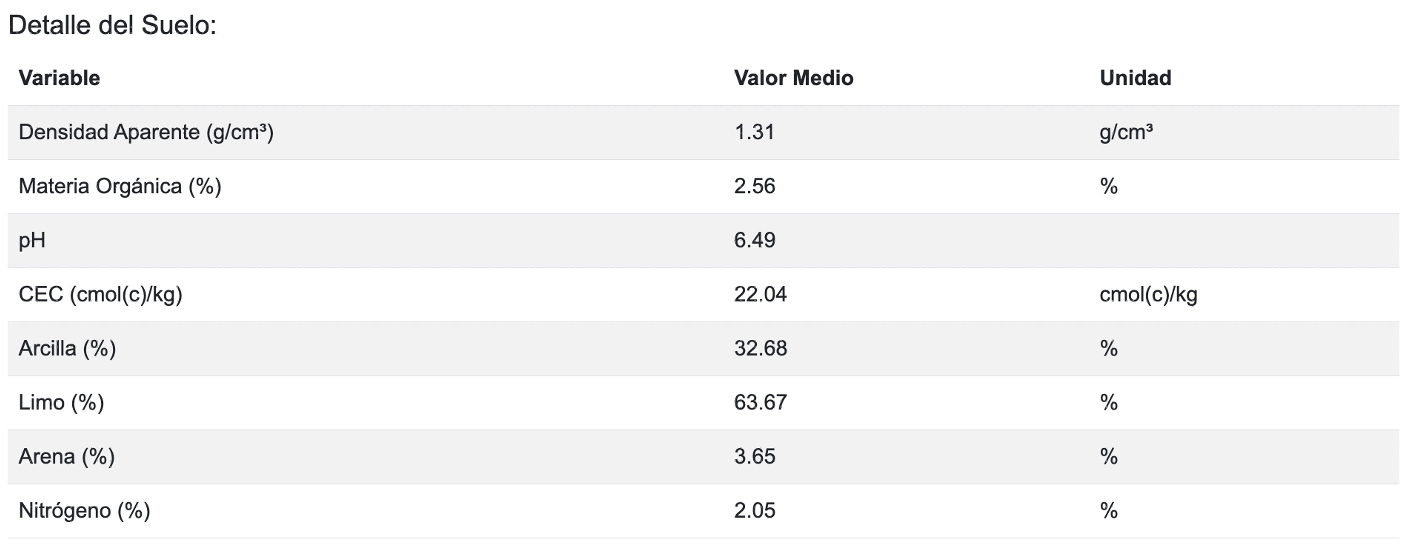Select the "Limo (%)" row label

61,403
